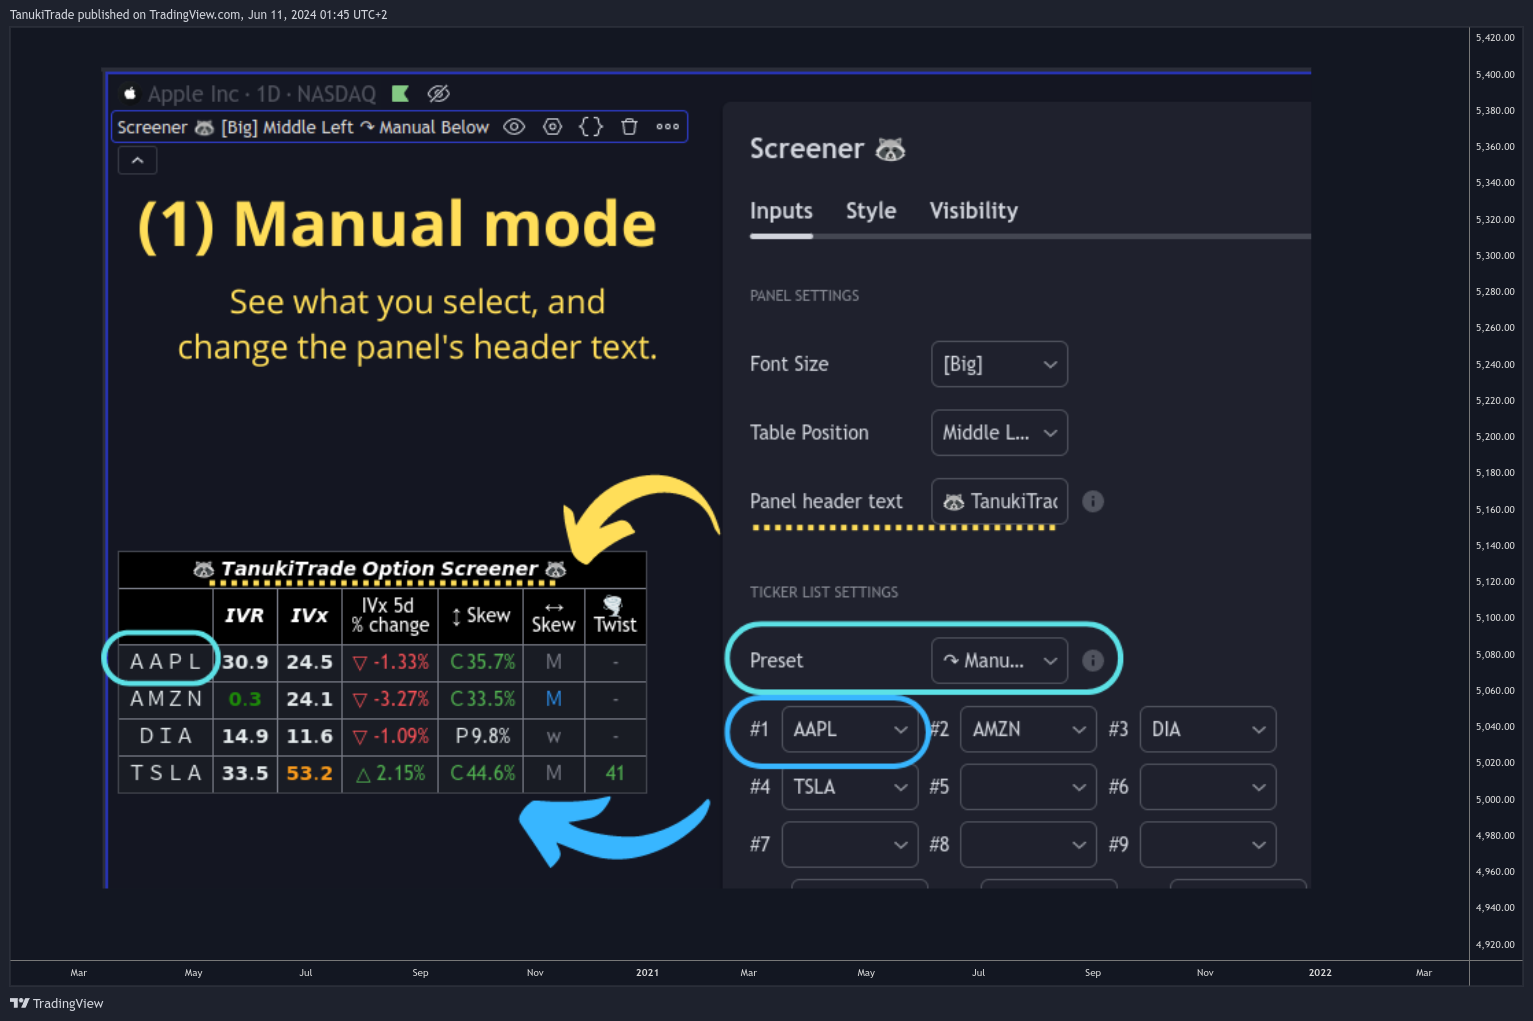The image size is (1533, 1021).
Task: Open Screener indicator settings hexagon icon
Action: (x=552, y=127)
